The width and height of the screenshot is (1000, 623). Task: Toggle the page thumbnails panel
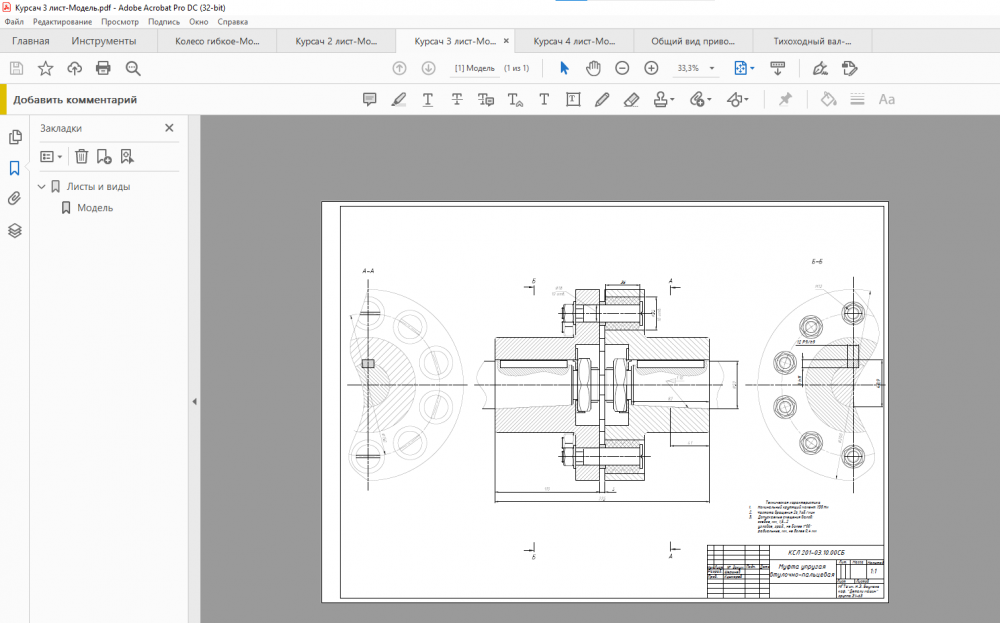[14, 137]
